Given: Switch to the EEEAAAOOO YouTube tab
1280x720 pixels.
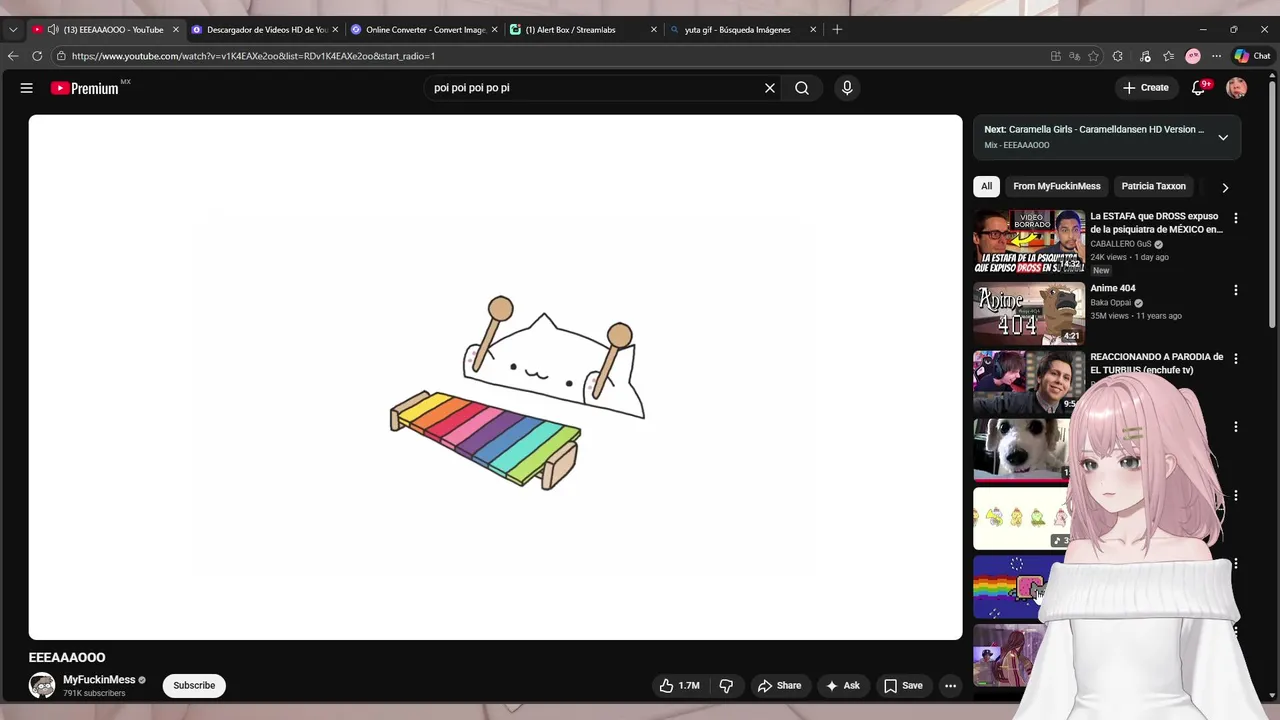Looking at the screenshot, I should (x=105, y=30).
